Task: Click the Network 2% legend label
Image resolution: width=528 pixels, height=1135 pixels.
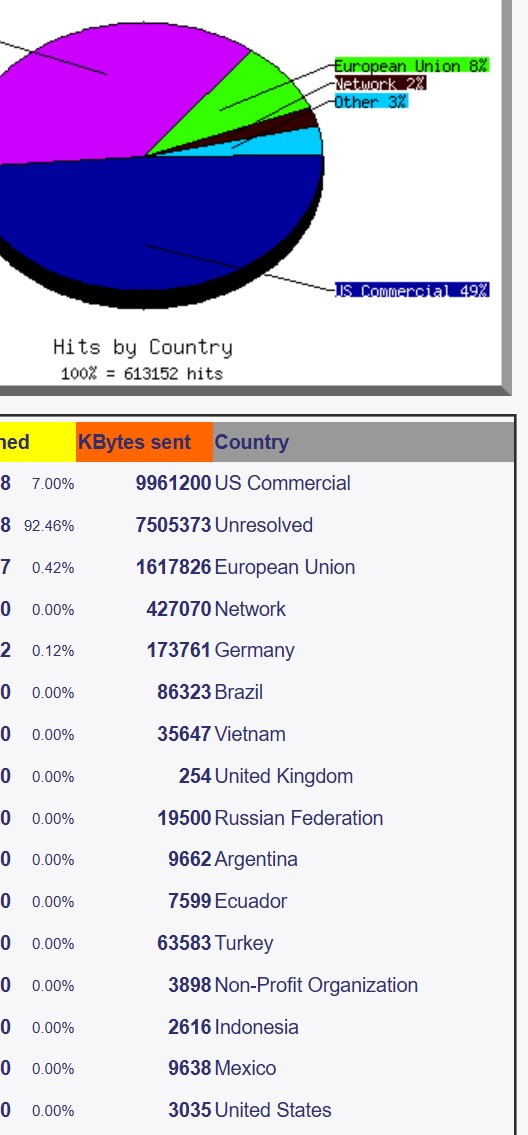Action: [380, 84]
